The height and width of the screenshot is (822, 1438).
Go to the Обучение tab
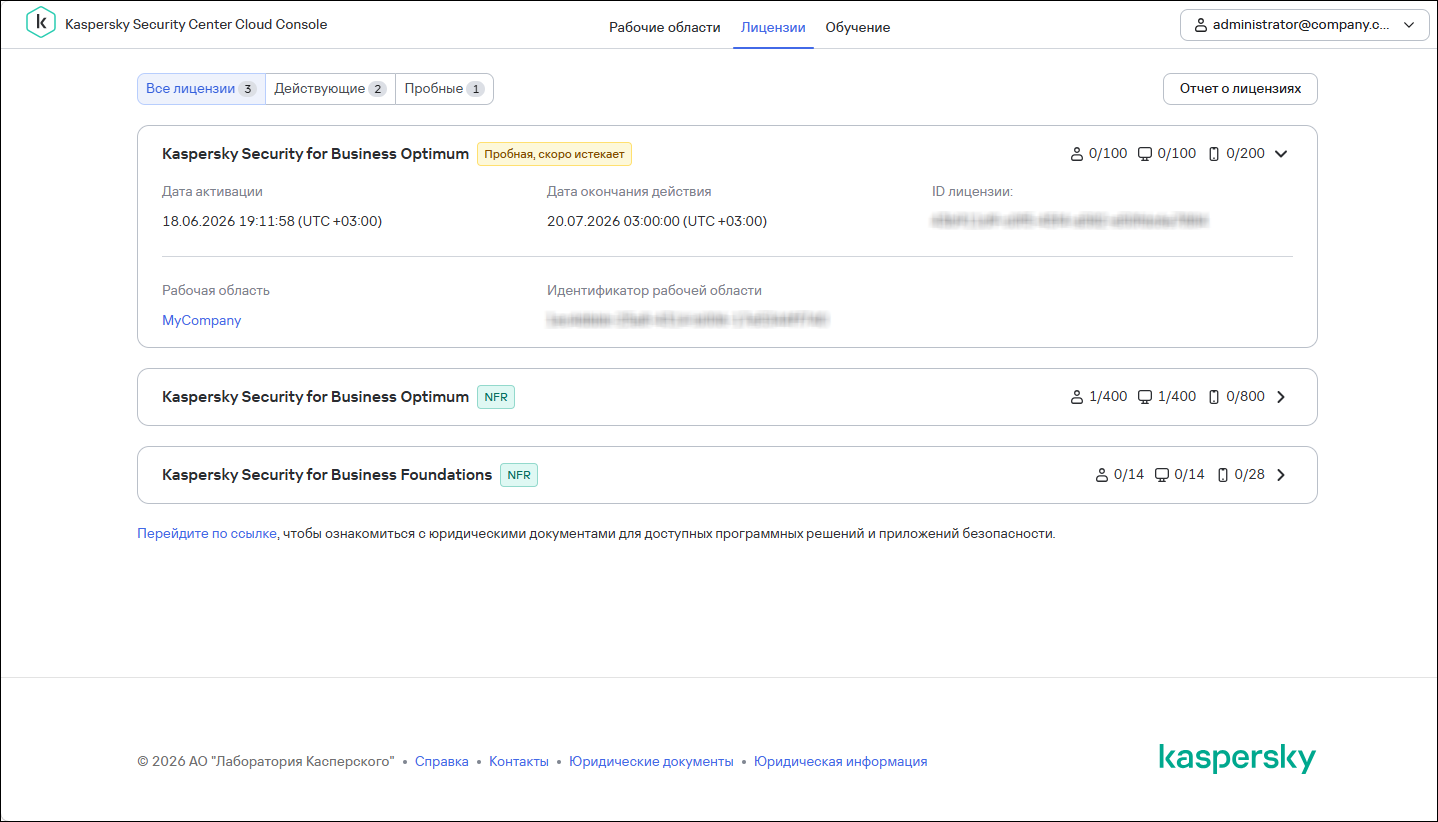[858, 27]
